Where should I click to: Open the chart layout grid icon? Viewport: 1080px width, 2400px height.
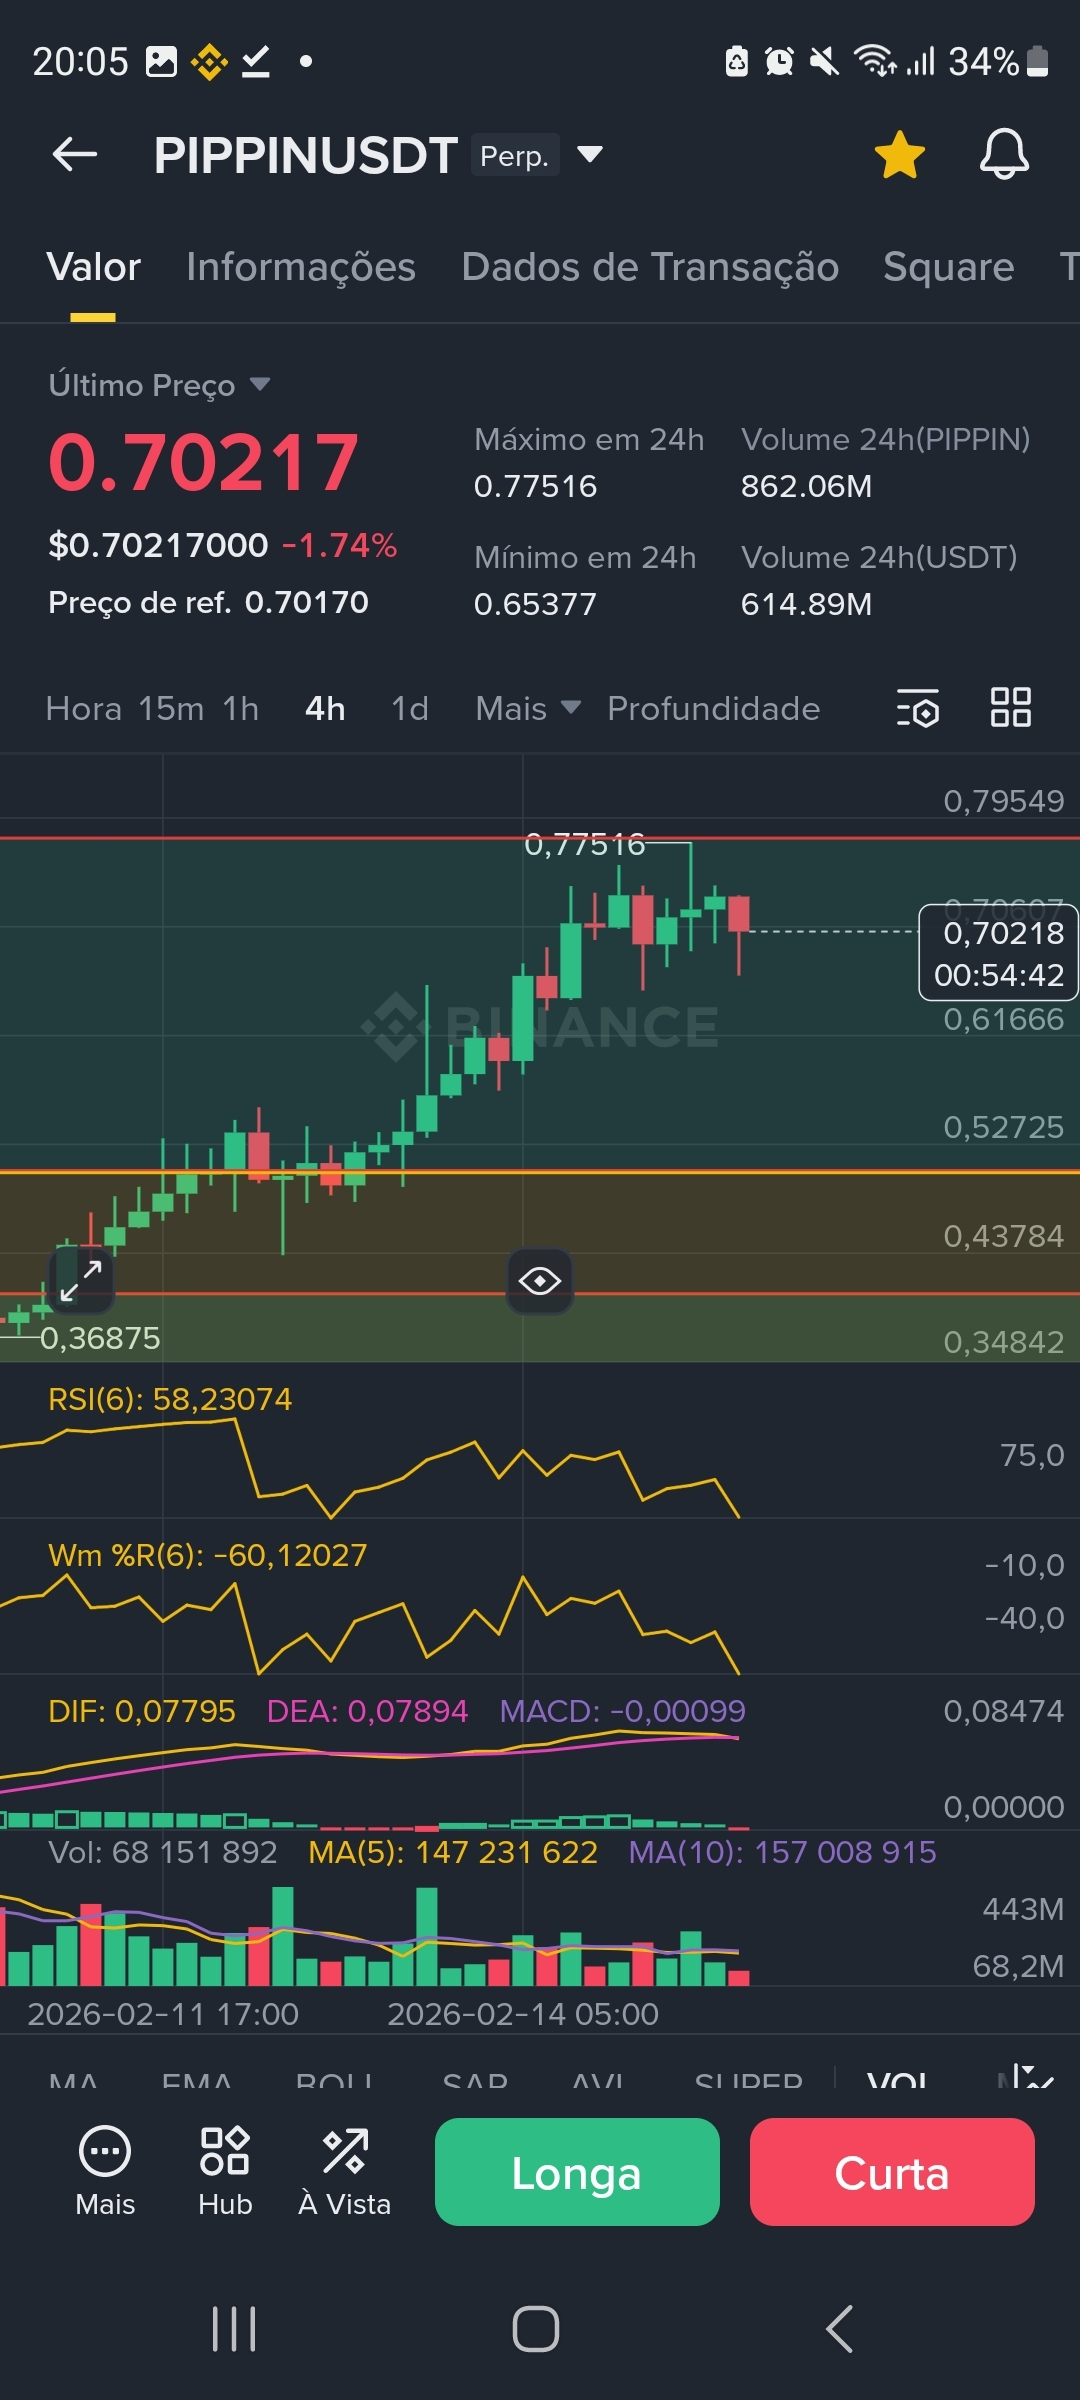pyautogui.click(x=1010, y=708)
